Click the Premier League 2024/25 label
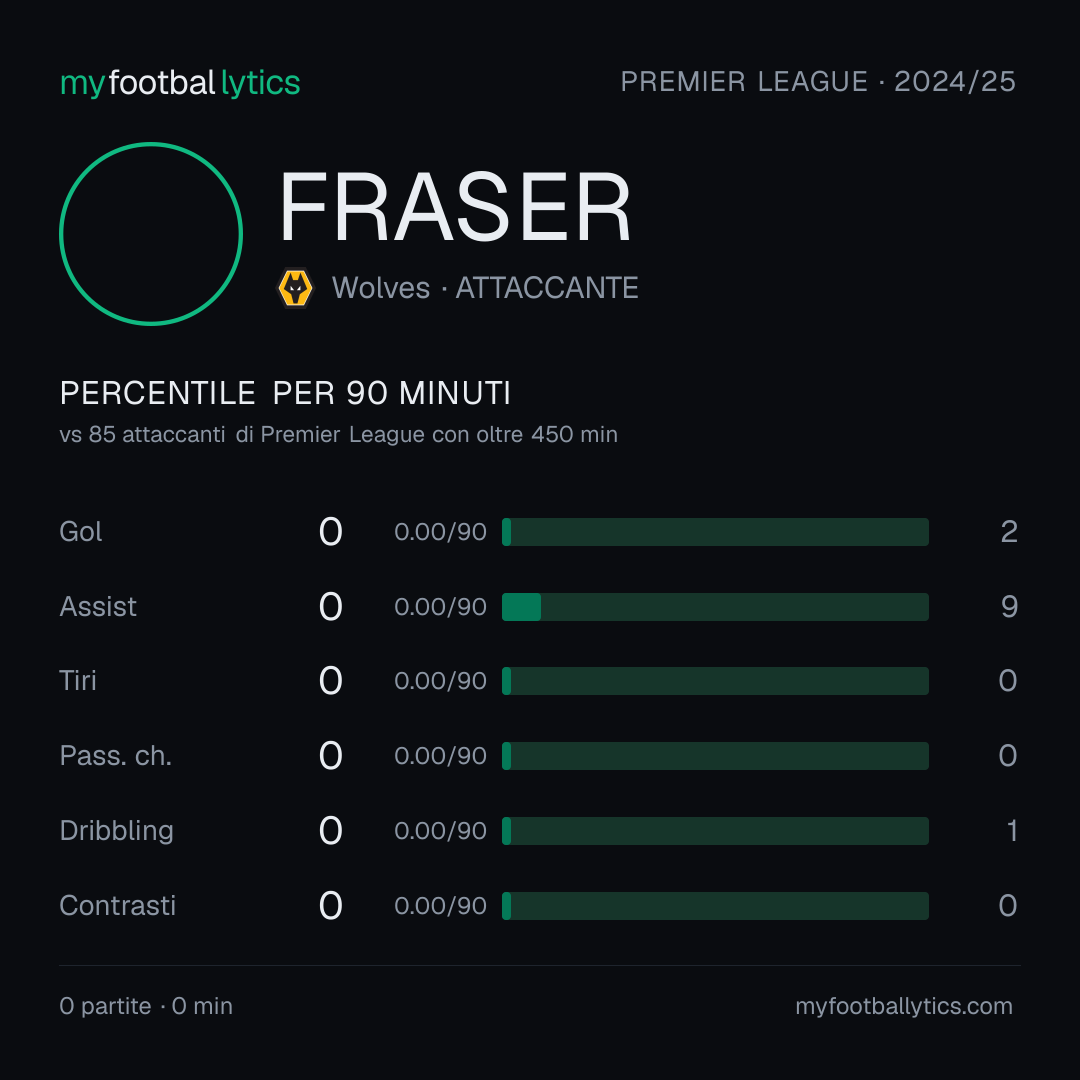Viewport: 1080px width, 1080px height. (818, 81)
